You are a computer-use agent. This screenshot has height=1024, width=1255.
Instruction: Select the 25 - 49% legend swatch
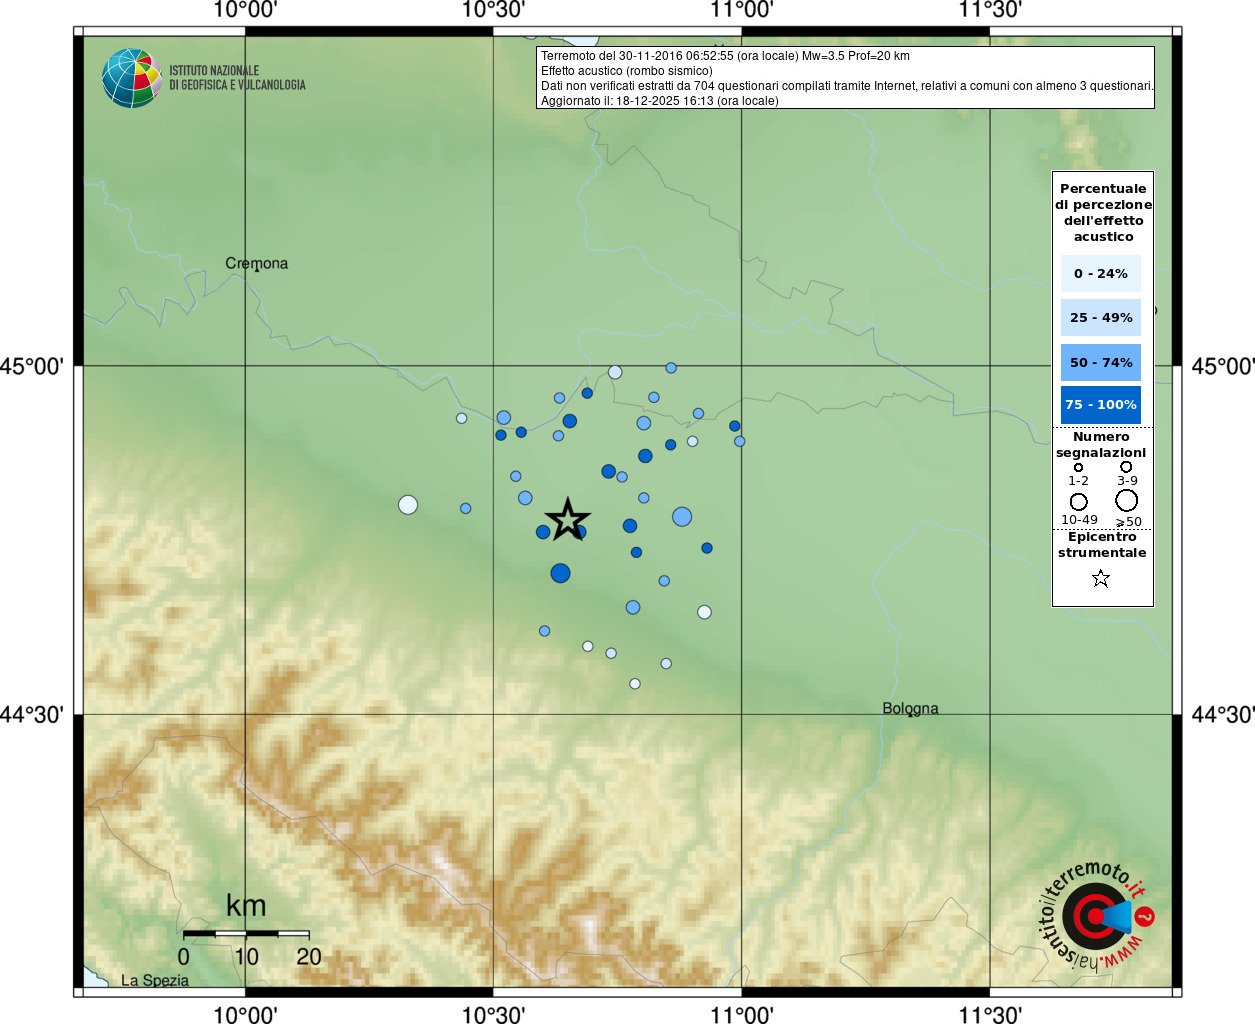tap(1101, 317)
